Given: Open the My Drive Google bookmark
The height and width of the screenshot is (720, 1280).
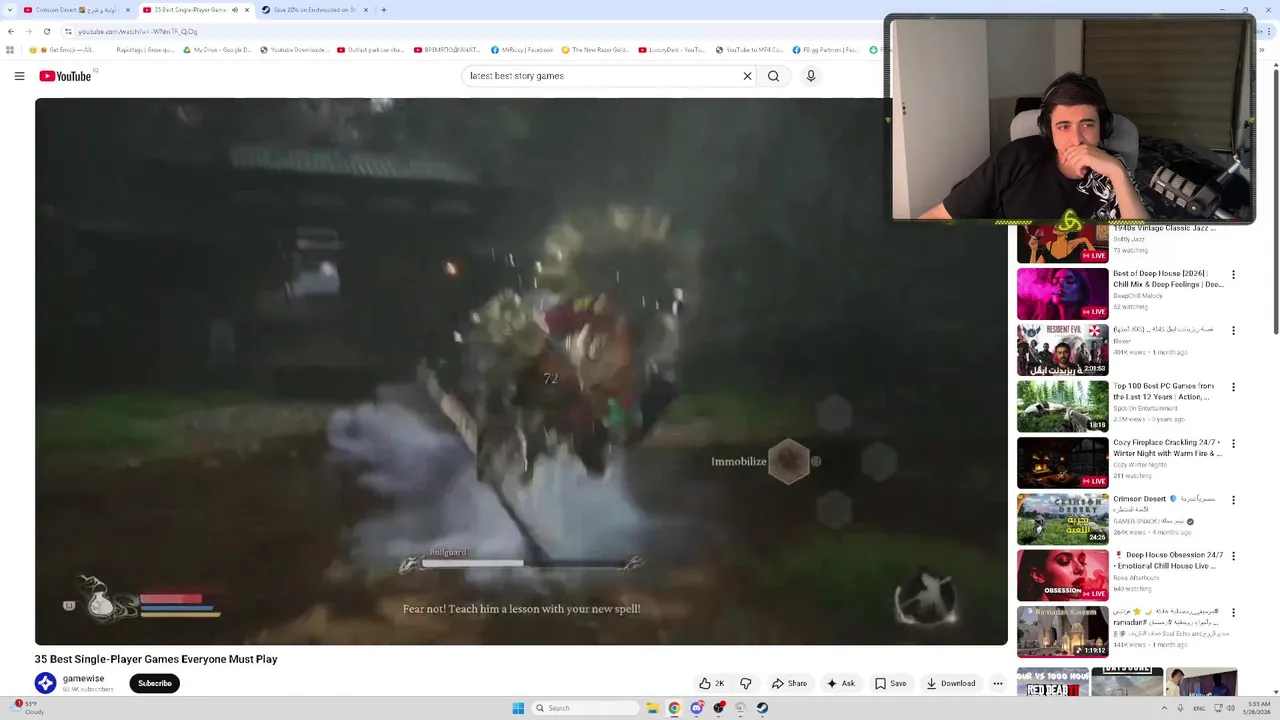Looking at the screenshot, I should tap(217, 50).
